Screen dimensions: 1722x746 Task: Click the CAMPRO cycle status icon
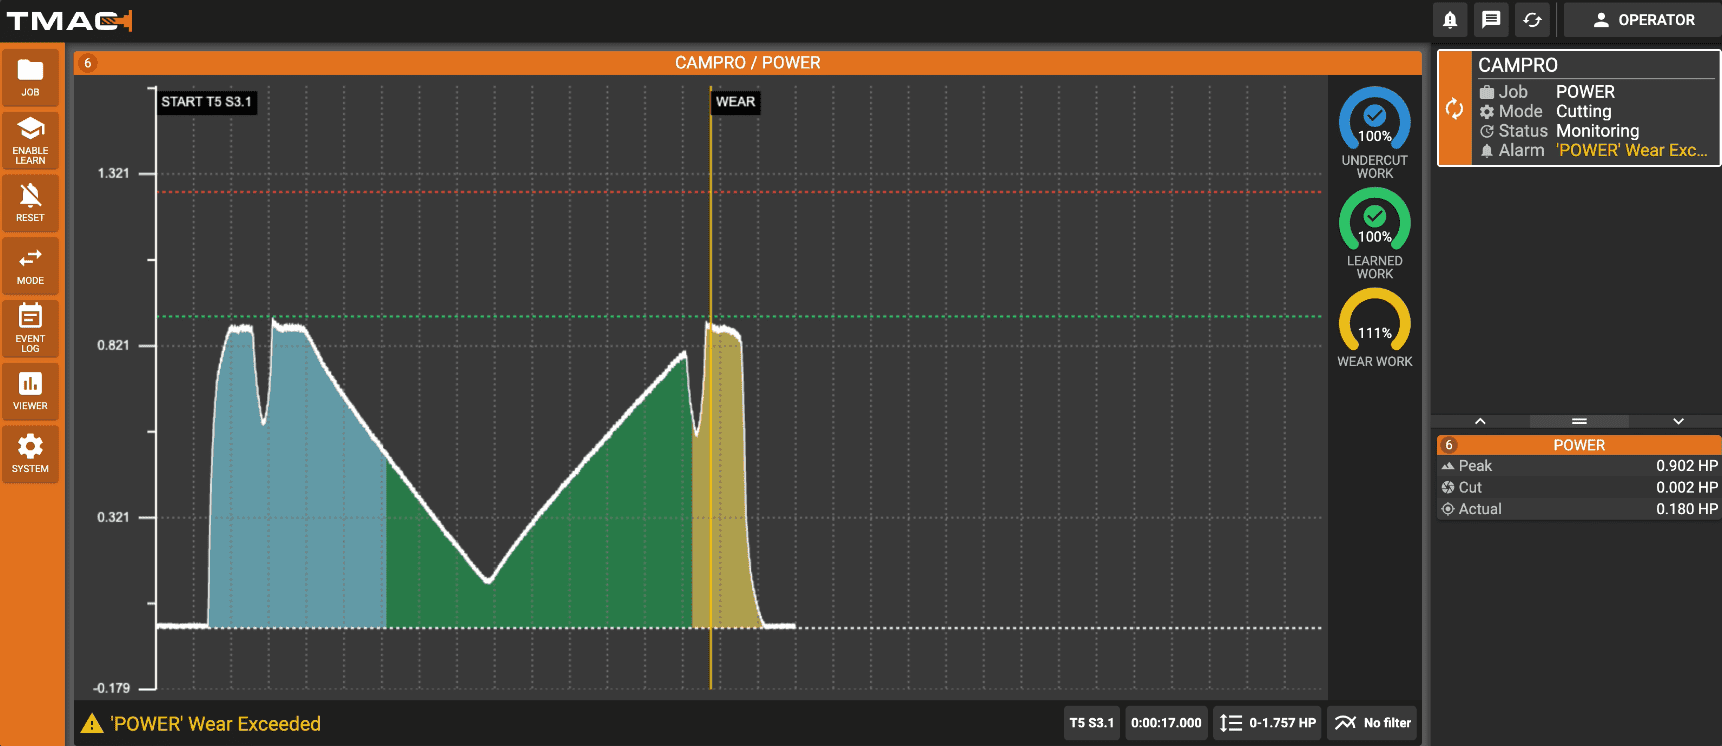tap(1455, 108)
